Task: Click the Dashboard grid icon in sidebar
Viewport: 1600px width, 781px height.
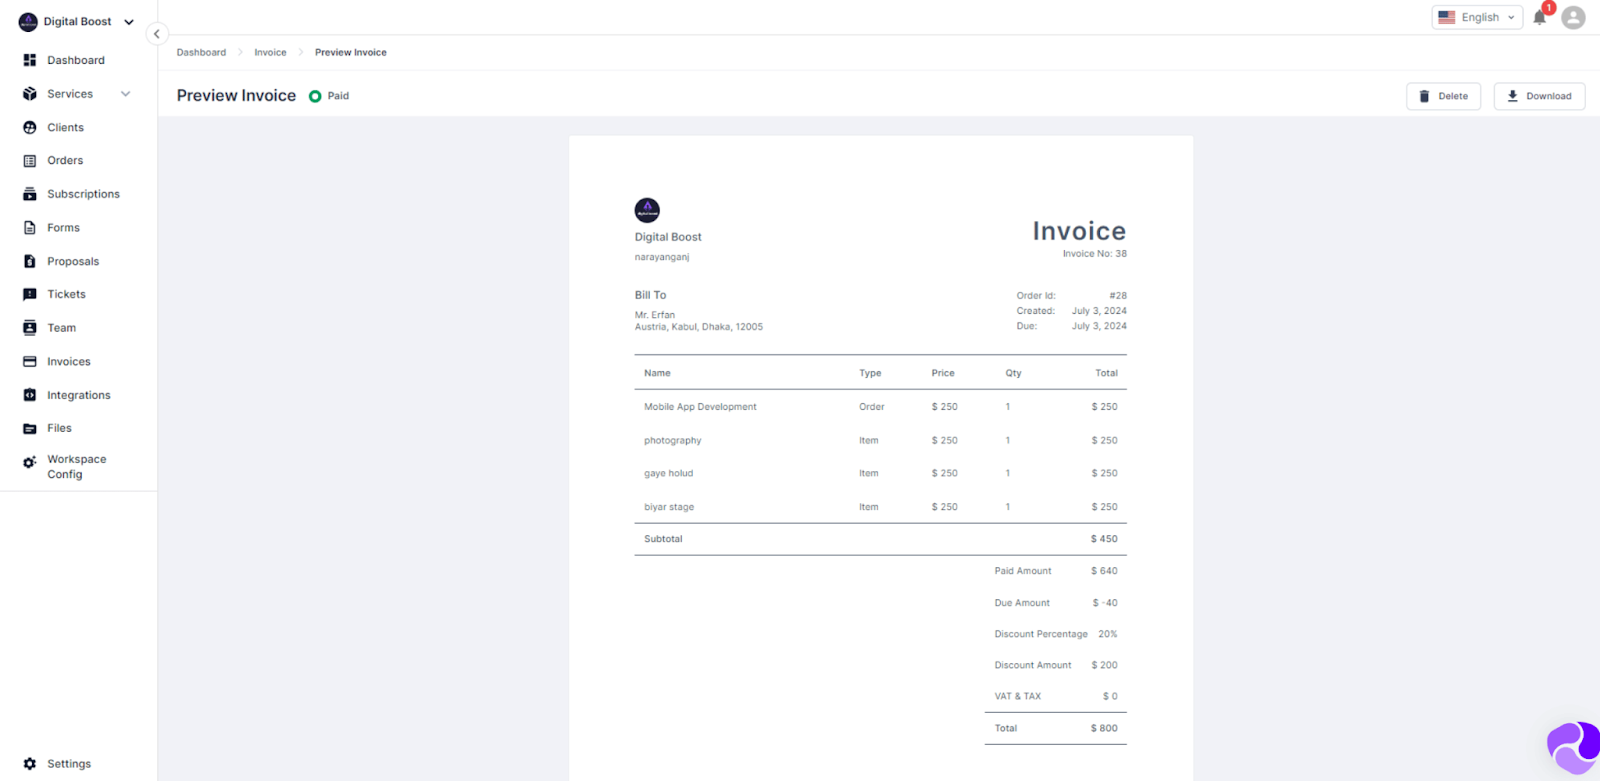Action: pyautogui.click(x=30, y=60)
